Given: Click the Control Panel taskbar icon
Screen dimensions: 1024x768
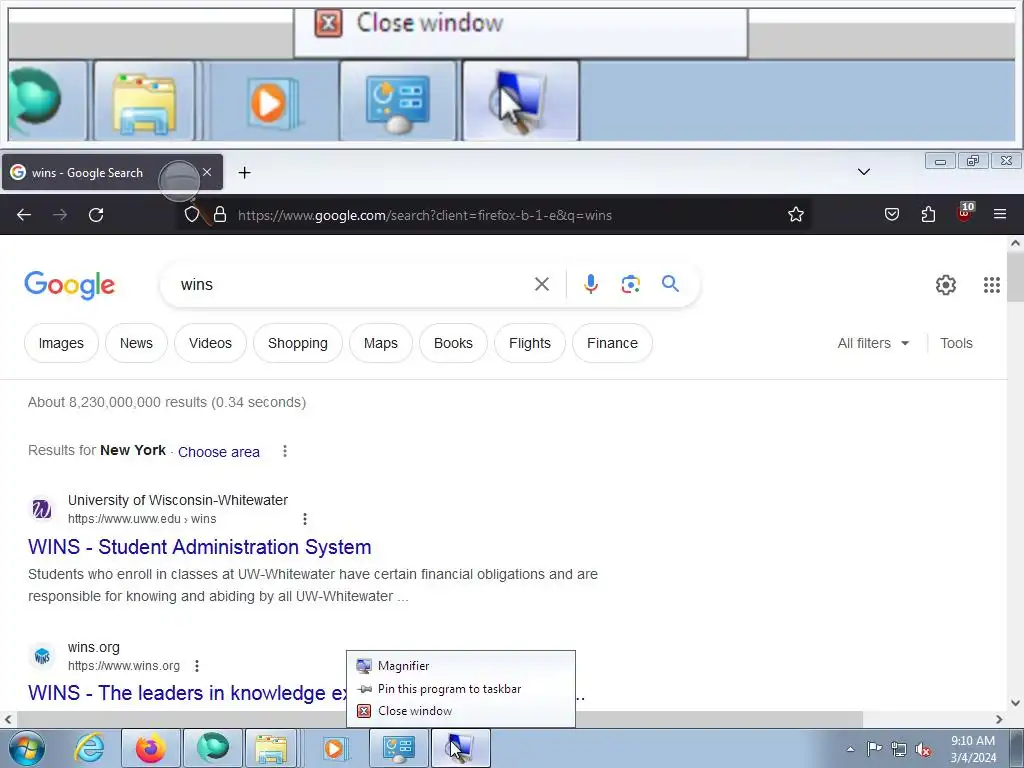Looking at the screenshot, I should 398,748.
